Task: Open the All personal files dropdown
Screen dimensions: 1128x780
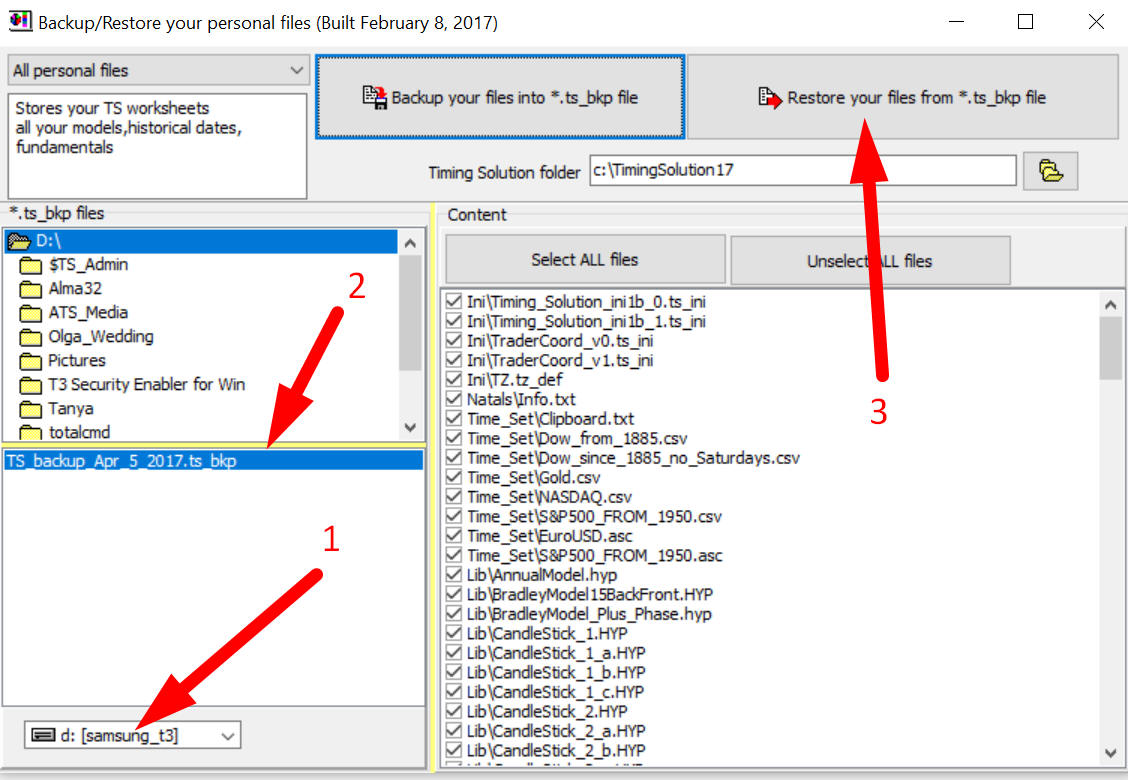Action: pyautogui.click(x=158, y=71)
